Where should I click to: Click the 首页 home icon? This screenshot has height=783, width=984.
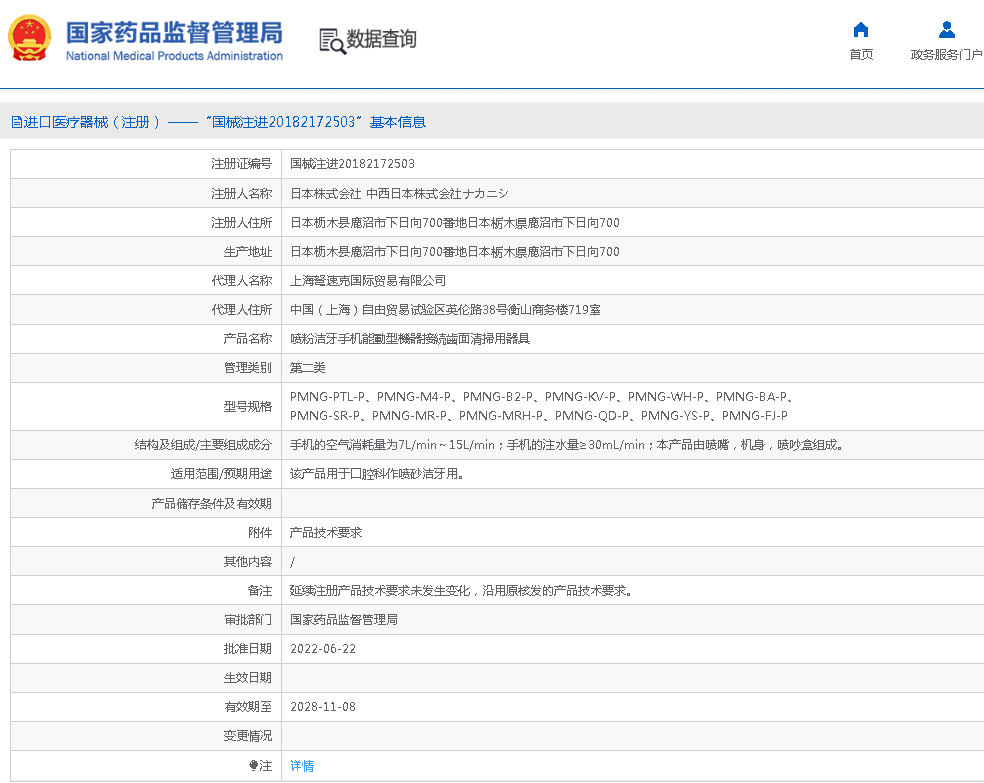pos(861,29)
